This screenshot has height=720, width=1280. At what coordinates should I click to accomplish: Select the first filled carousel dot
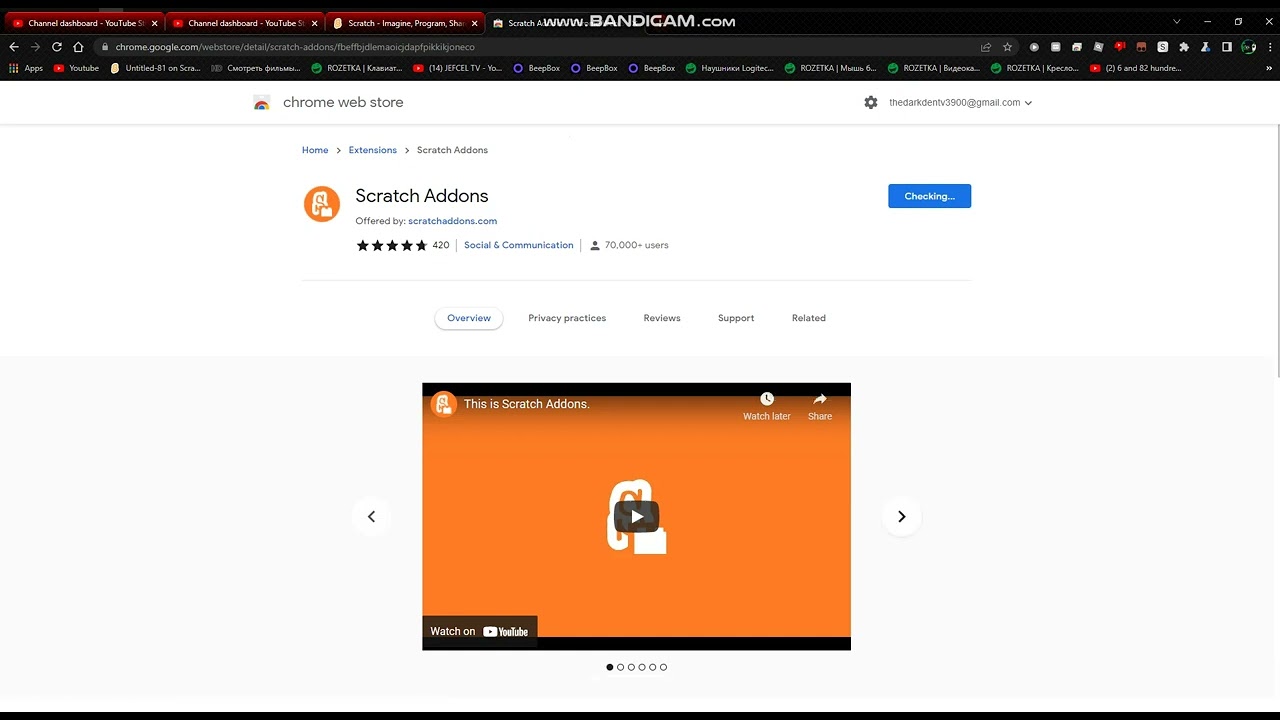pyautogui.click(x=609, y=667)
